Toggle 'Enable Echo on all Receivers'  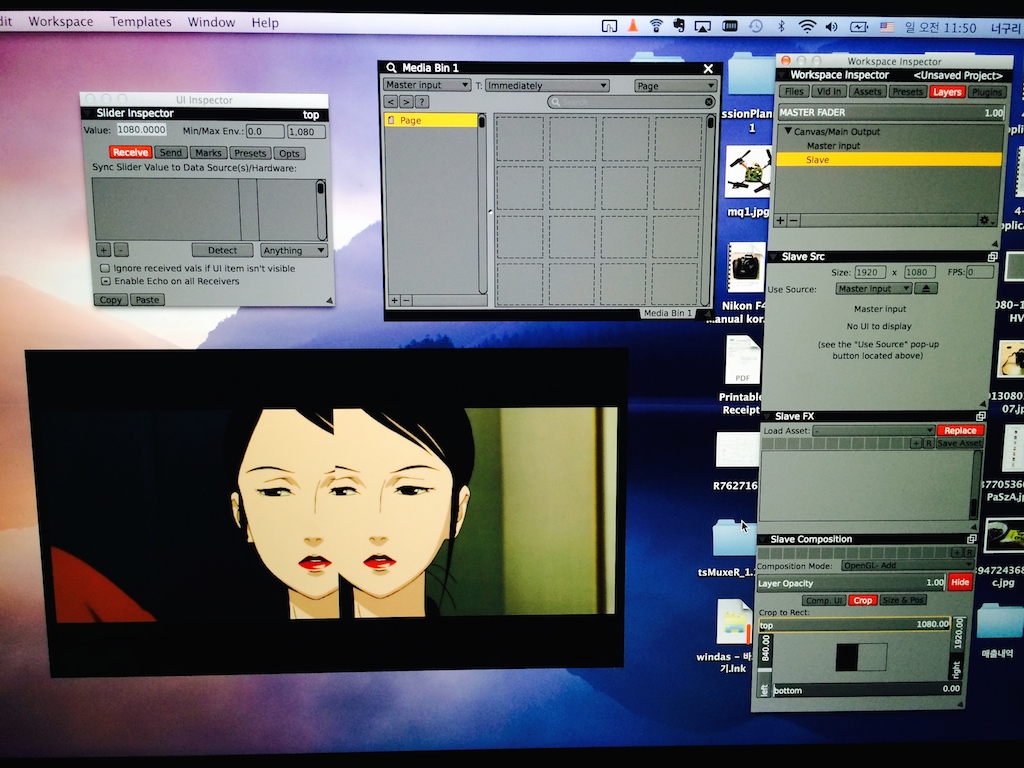(x=105, y=281)
